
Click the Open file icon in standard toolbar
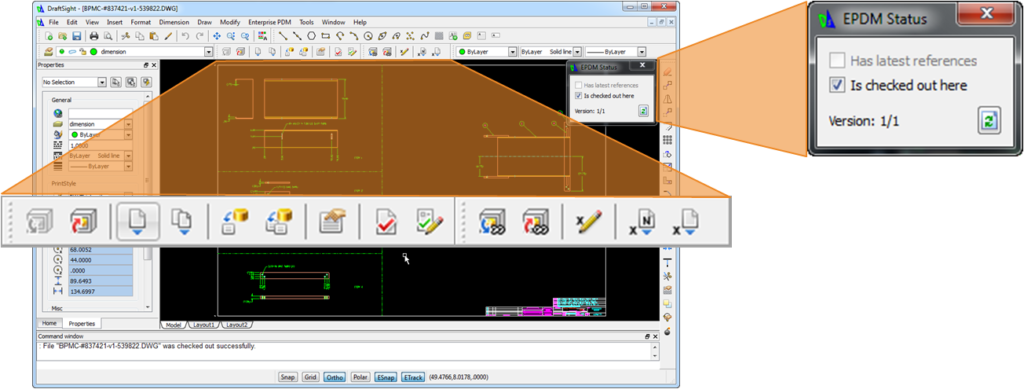(63, 36)
